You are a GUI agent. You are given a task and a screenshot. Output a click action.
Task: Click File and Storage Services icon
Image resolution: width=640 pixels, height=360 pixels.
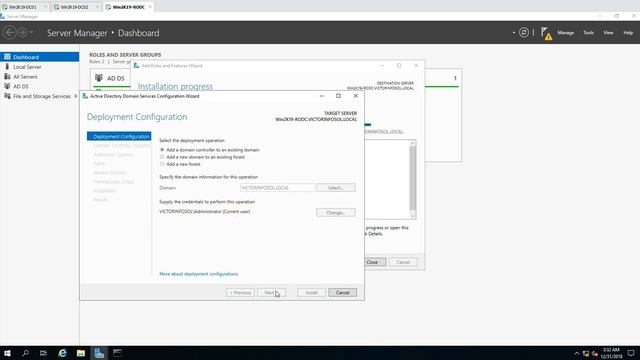point(7,96)
